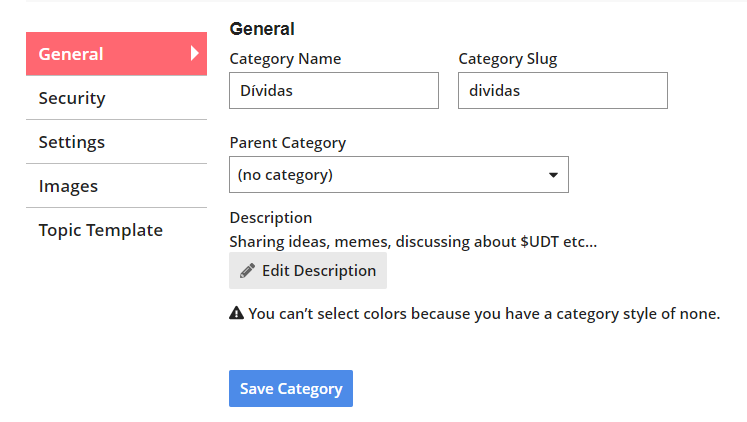Open the Parent Category dropdown
Screen dimensions: 747x422
tap(399, 175)
